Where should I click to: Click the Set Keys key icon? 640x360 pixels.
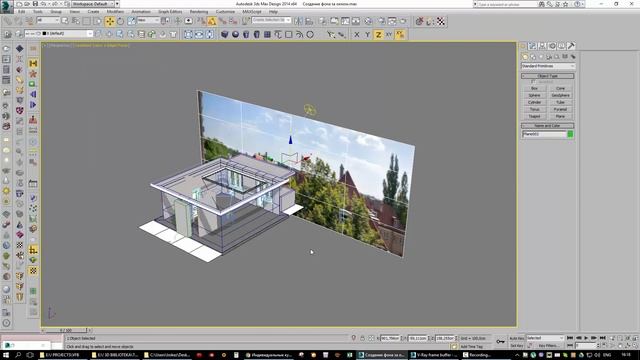tap(500, 341)
